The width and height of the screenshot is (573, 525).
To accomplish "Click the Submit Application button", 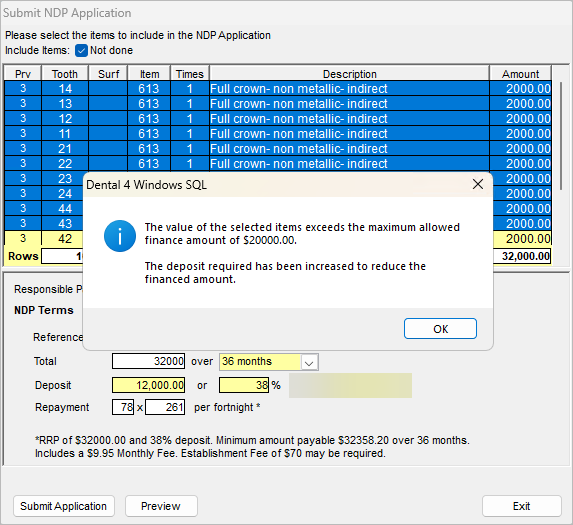I will (64, 506).
